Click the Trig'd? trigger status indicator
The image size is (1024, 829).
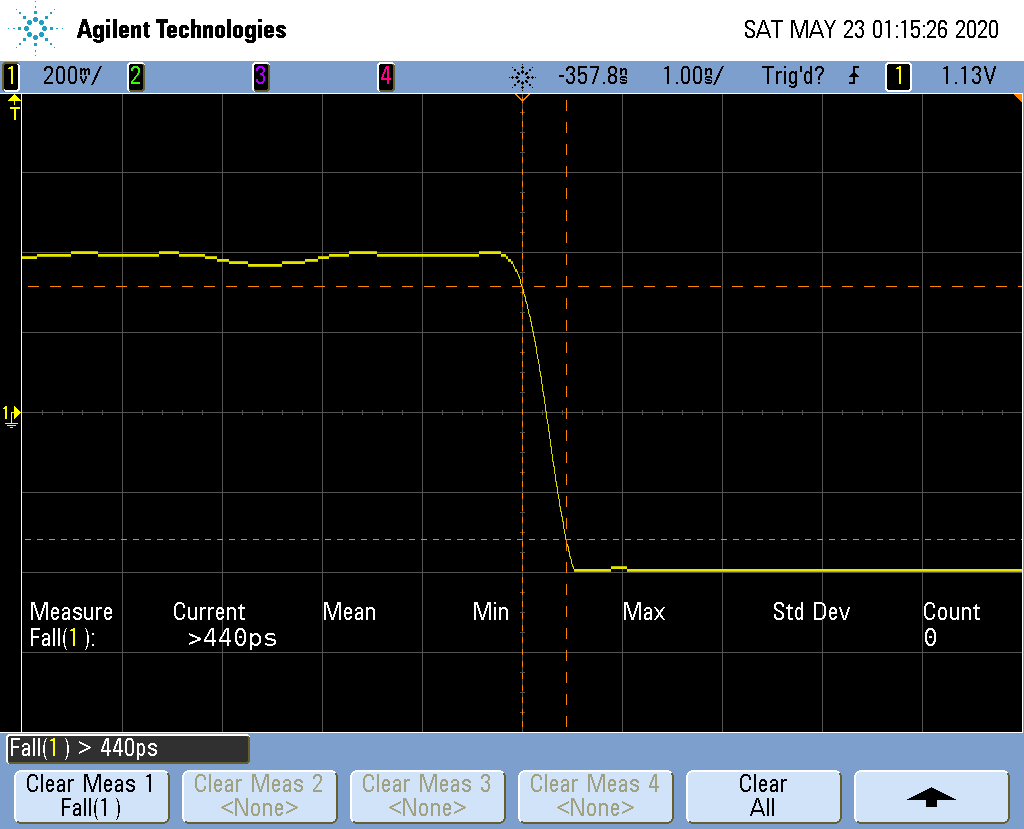pyautogui.click(x=793, y=76)
